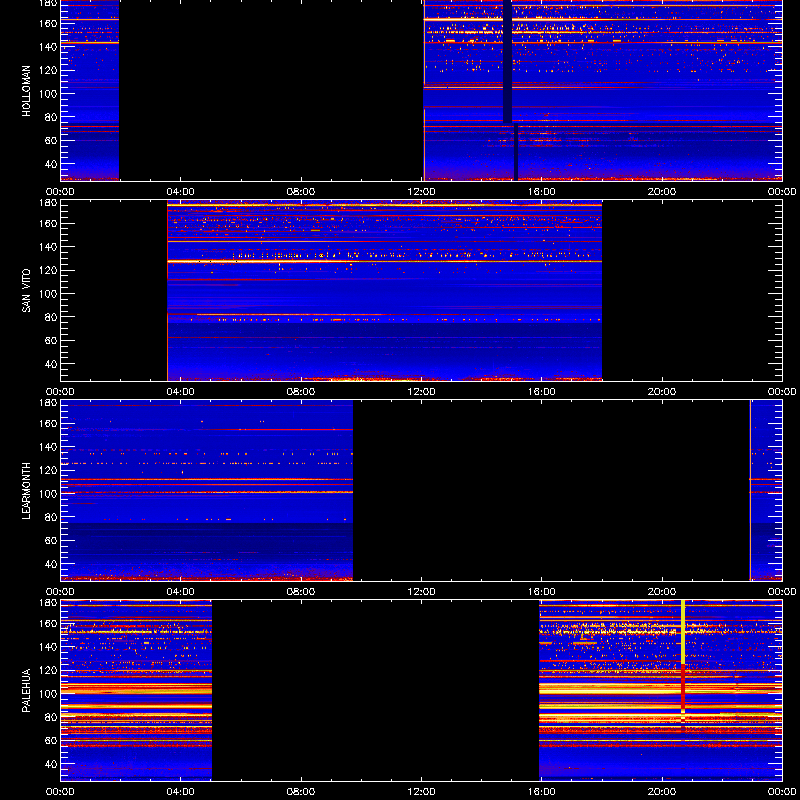Image resolution: width=800 pixels, height=800 pixels.
Task: Choose the 80 frequency tick on Palehua axis
Action: [x=51, y=717]
